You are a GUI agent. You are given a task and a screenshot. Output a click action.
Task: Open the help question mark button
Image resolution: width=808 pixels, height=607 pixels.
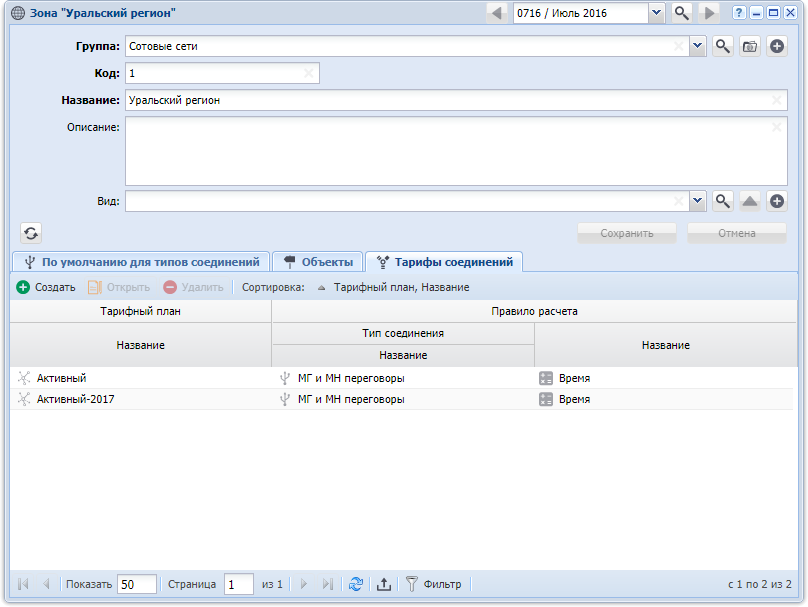739,13
